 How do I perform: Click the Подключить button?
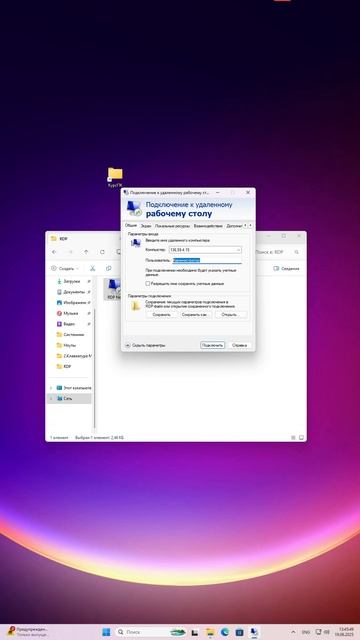[212, 345]
